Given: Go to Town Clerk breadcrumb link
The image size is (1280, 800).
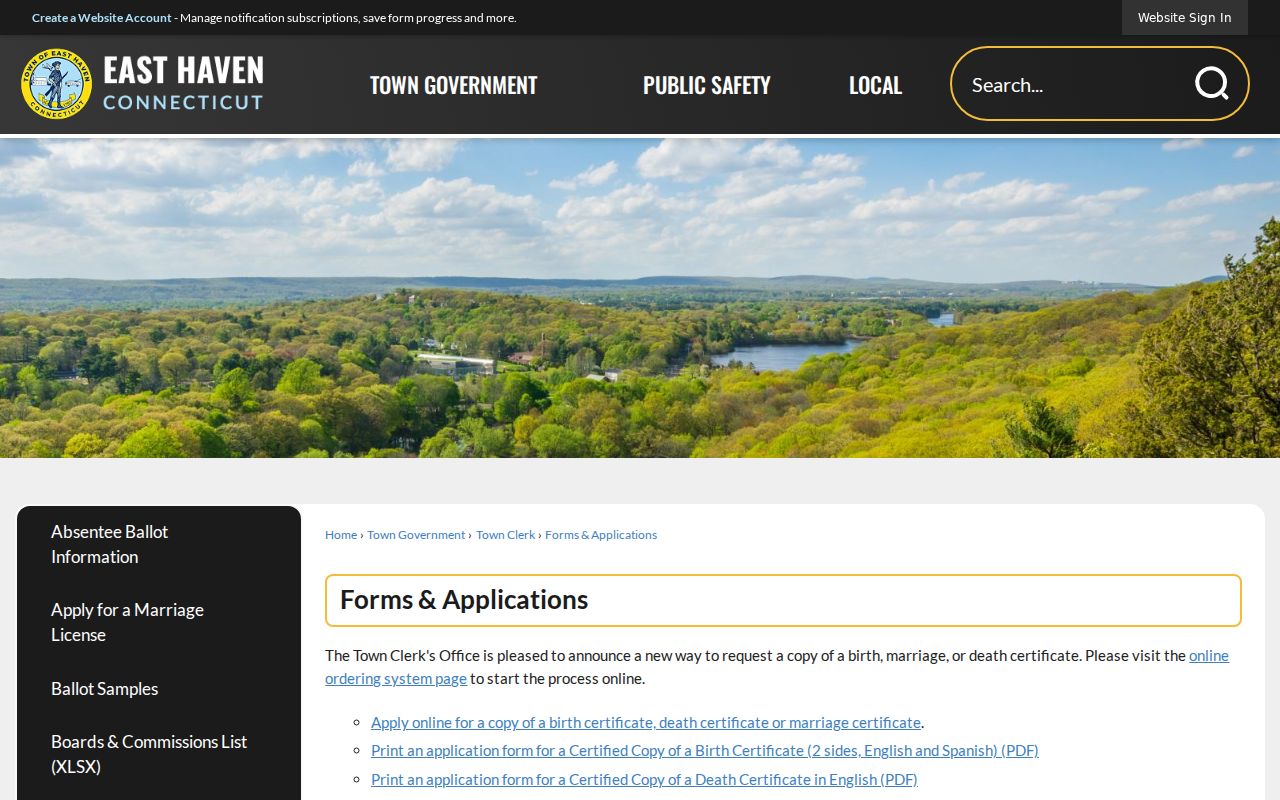Looking at the screenshot, I should [x=506, y=535].
